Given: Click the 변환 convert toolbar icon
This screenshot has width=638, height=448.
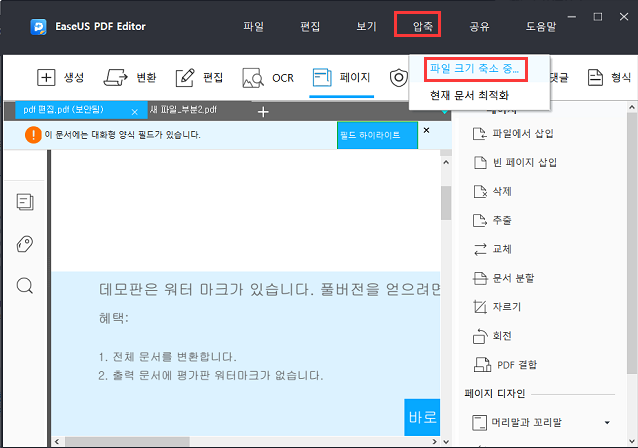Looking at the screenshot, I should click(x=116, y=77).
